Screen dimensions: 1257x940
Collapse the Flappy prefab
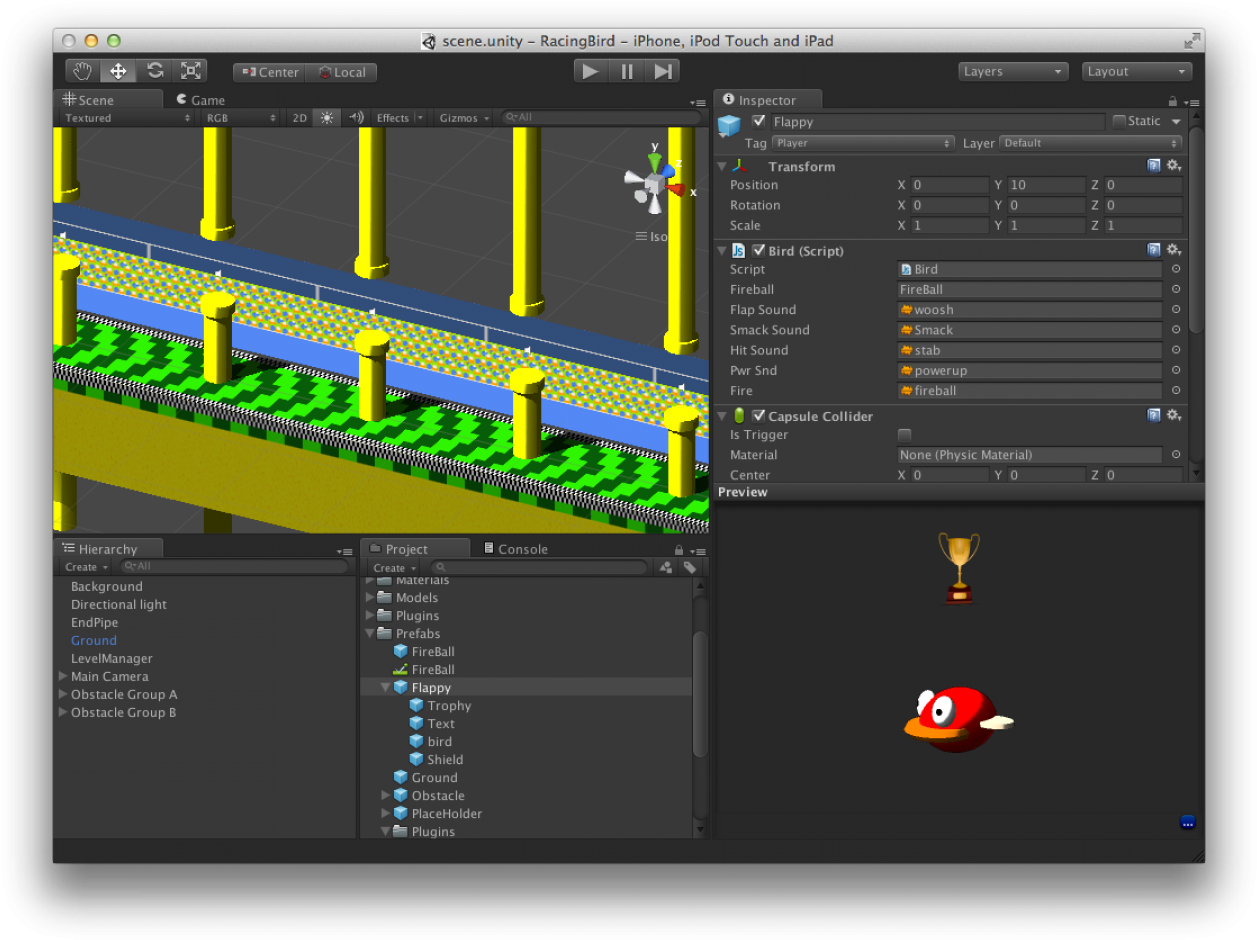click(386, 688)
